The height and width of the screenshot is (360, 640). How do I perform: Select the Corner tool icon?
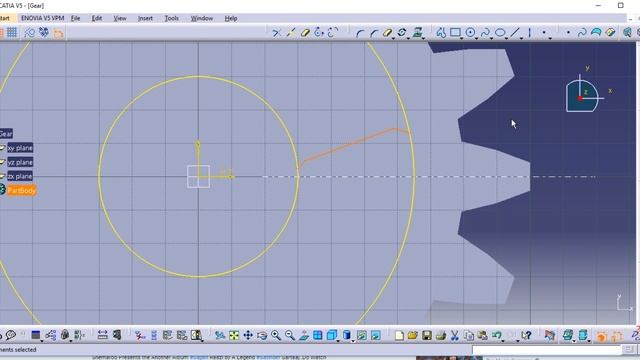pos(360,33)
